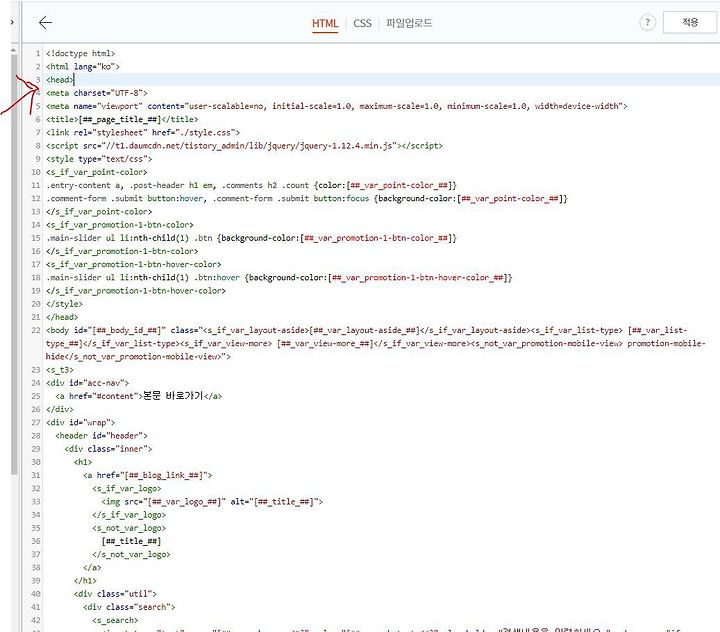The width and height of the screenshot is (720, 632).
Task: Click the meta charset="UTF-8" line
Action: tap(96, 93)
